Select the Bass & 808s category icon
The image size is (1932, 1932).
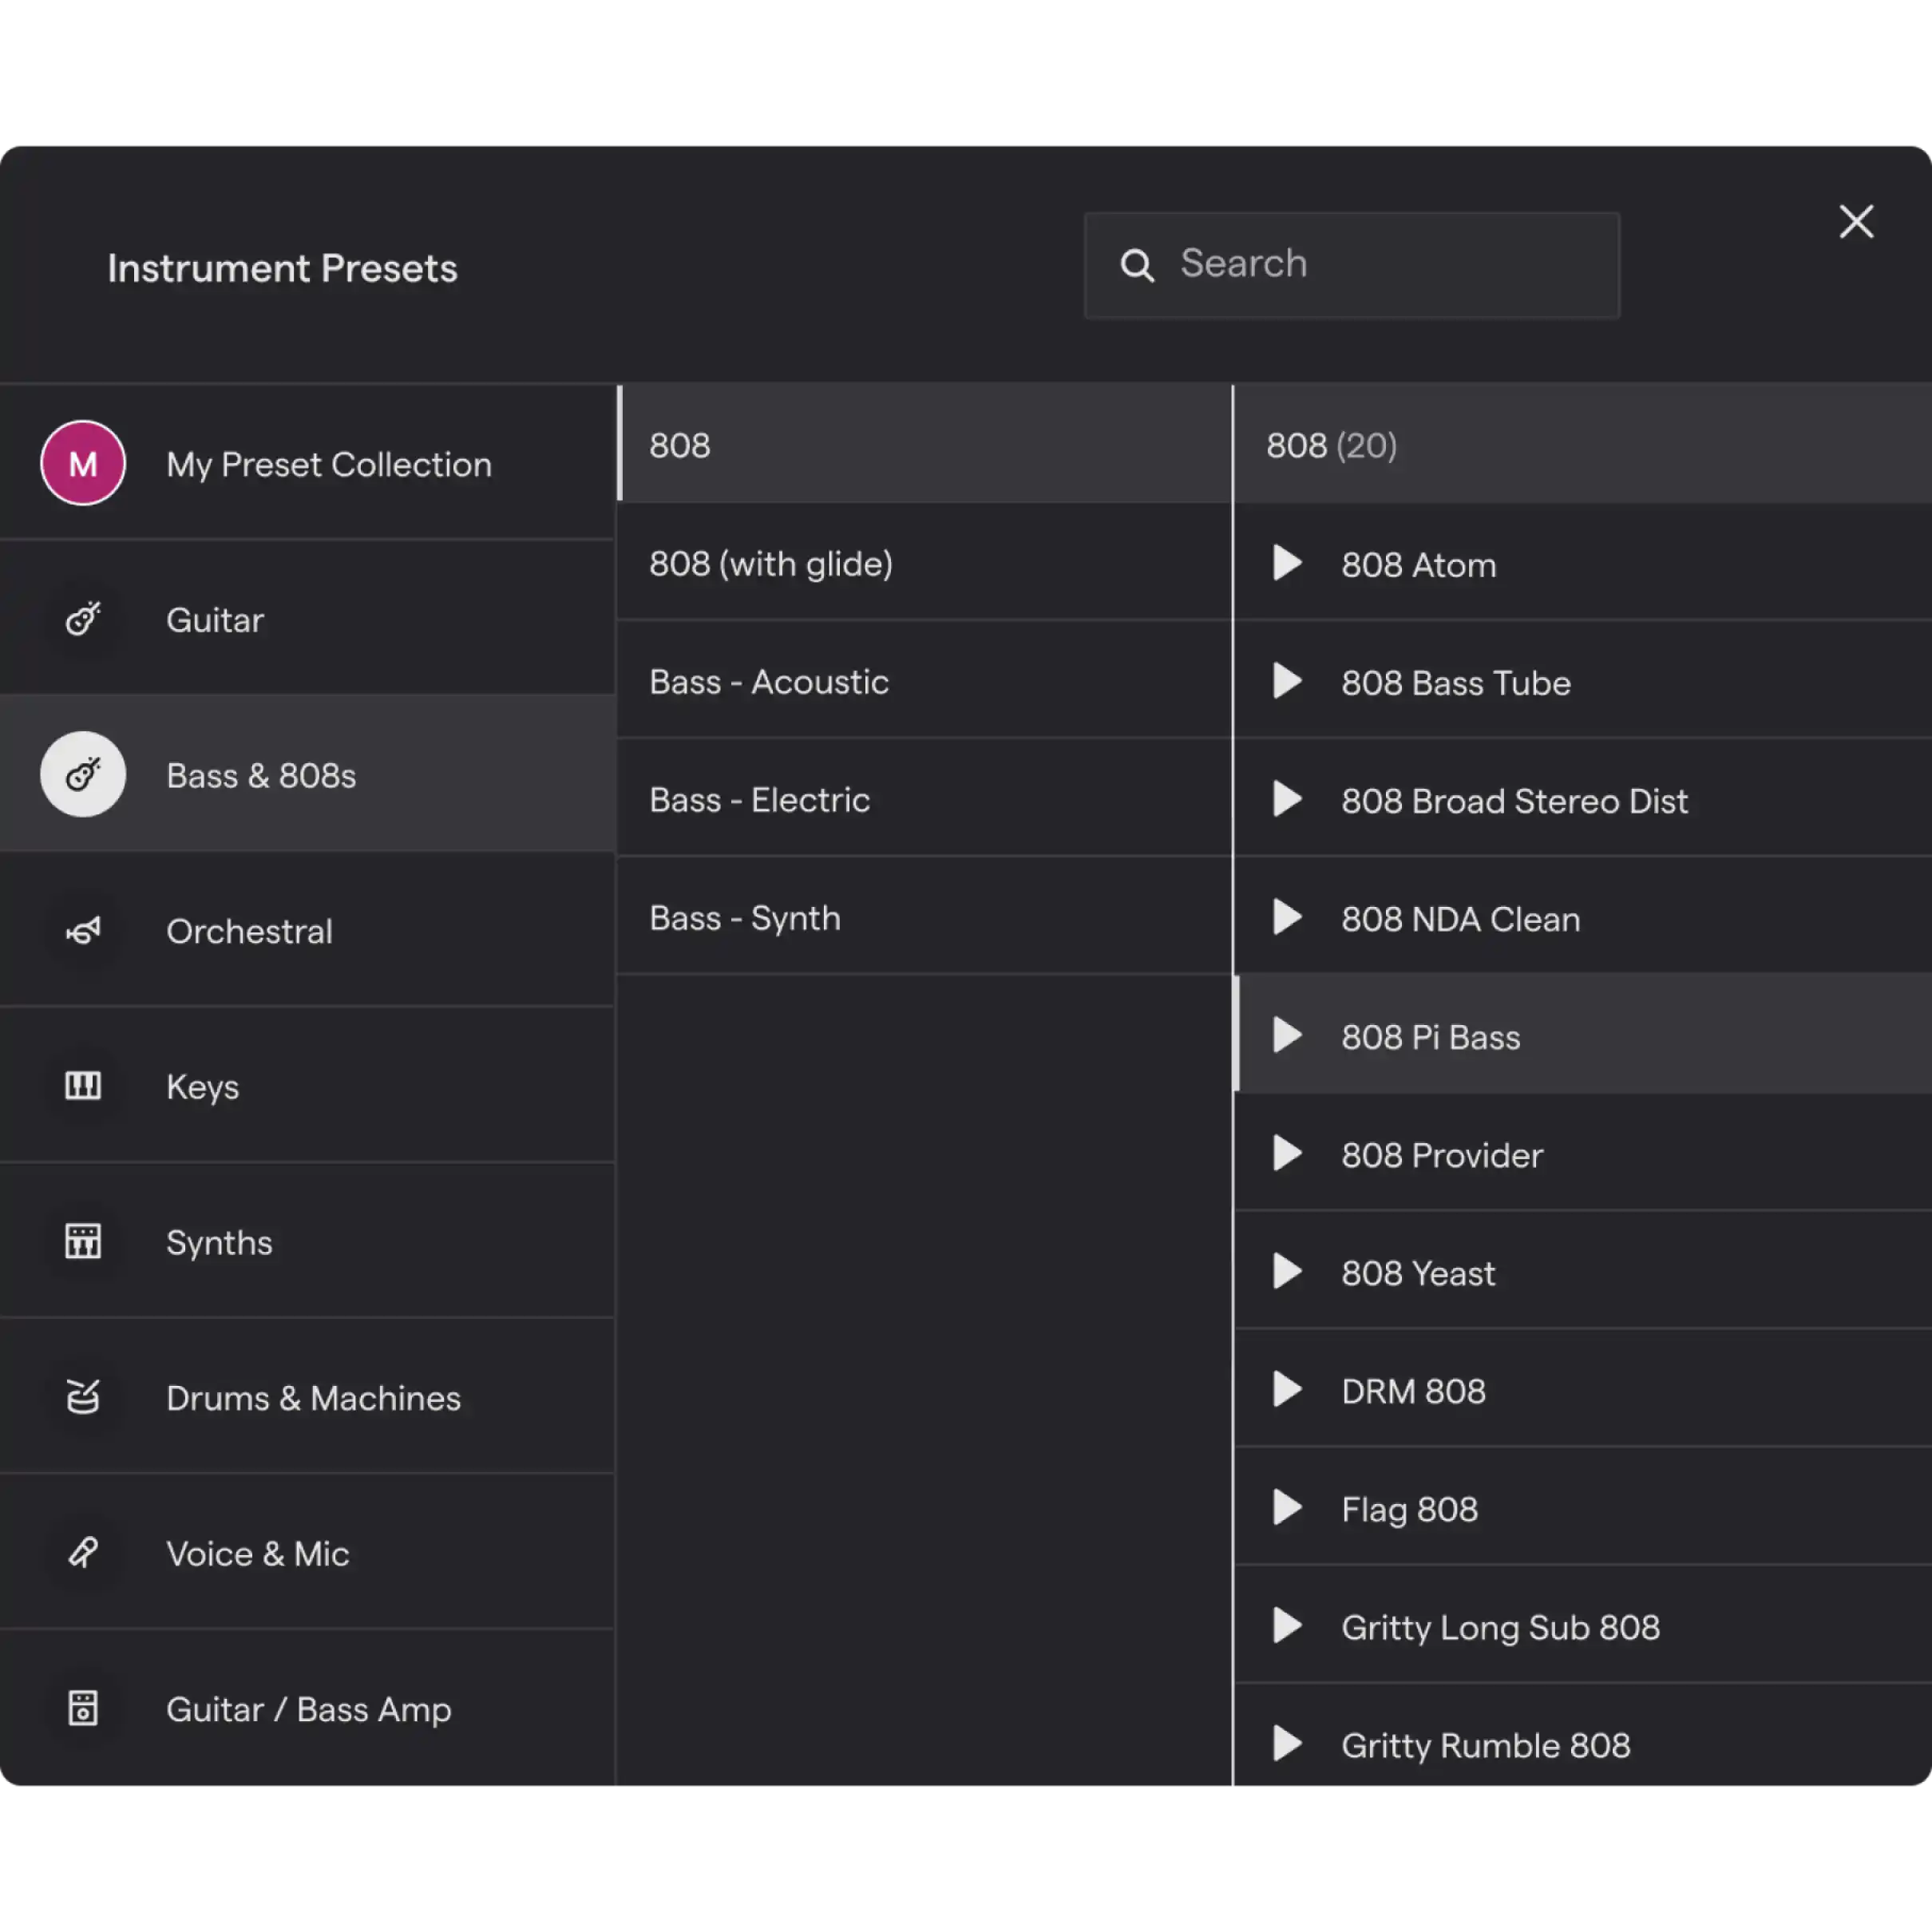pos(81,775)
